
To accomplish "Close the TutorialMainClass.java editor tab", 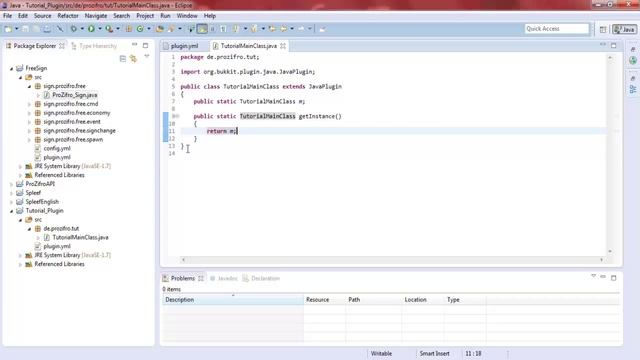I will pos(283,46).
